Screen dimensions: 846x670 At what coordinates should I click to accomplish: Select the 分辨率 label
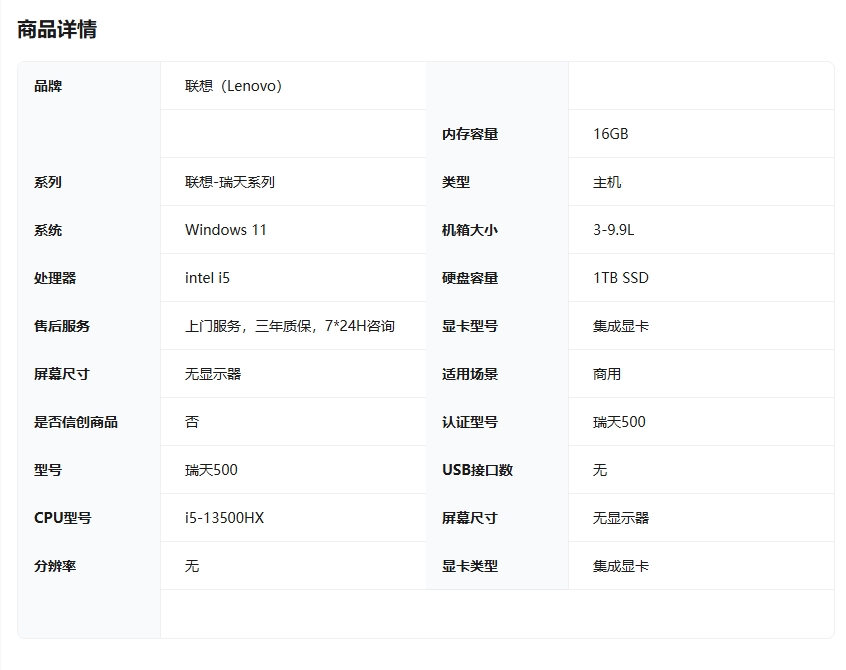pyautogui.click(x=55, y=566)
